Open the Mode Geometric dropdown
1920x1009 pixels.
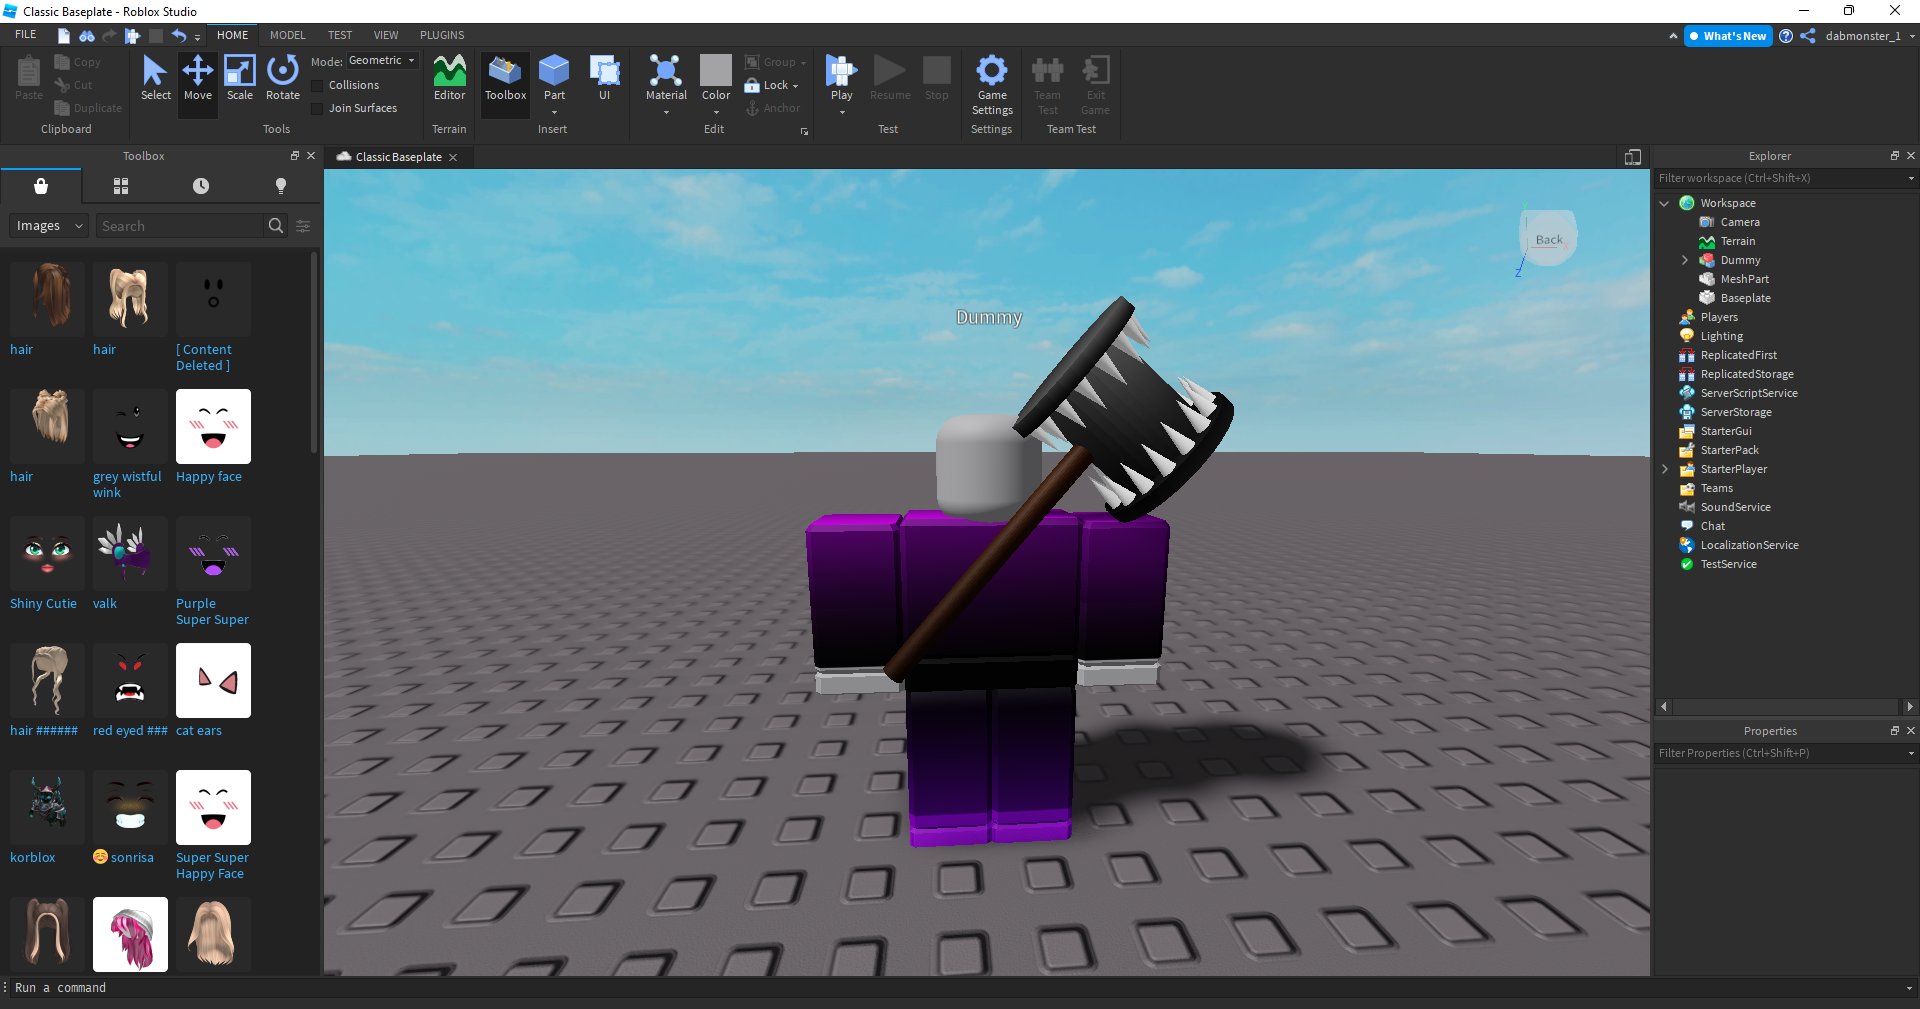coord(382,61)
